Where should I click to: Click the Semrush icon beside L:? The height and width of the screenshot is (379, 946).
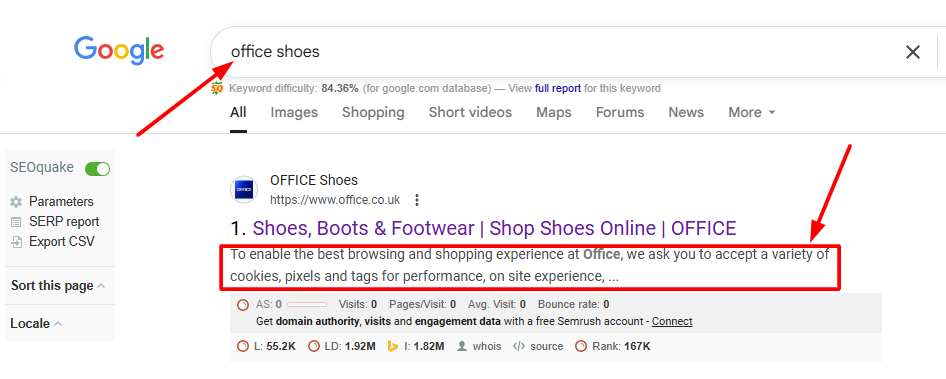[243, 346]
